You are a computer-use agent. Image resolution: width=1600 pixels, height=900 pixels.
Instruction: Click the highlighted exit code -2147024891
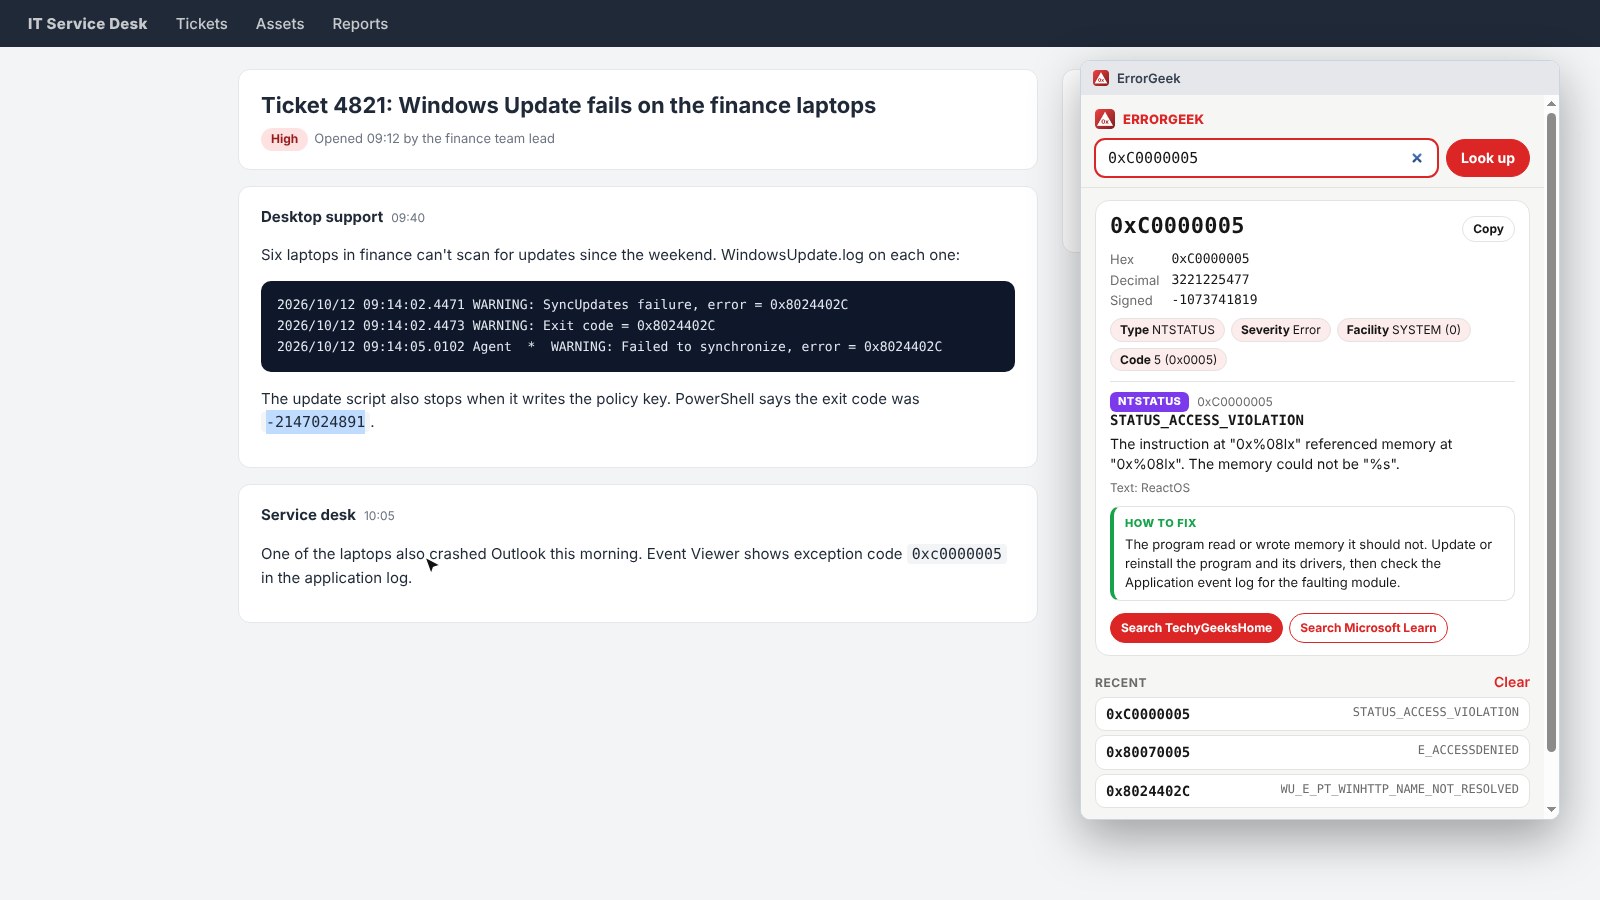tap(316, 422)
